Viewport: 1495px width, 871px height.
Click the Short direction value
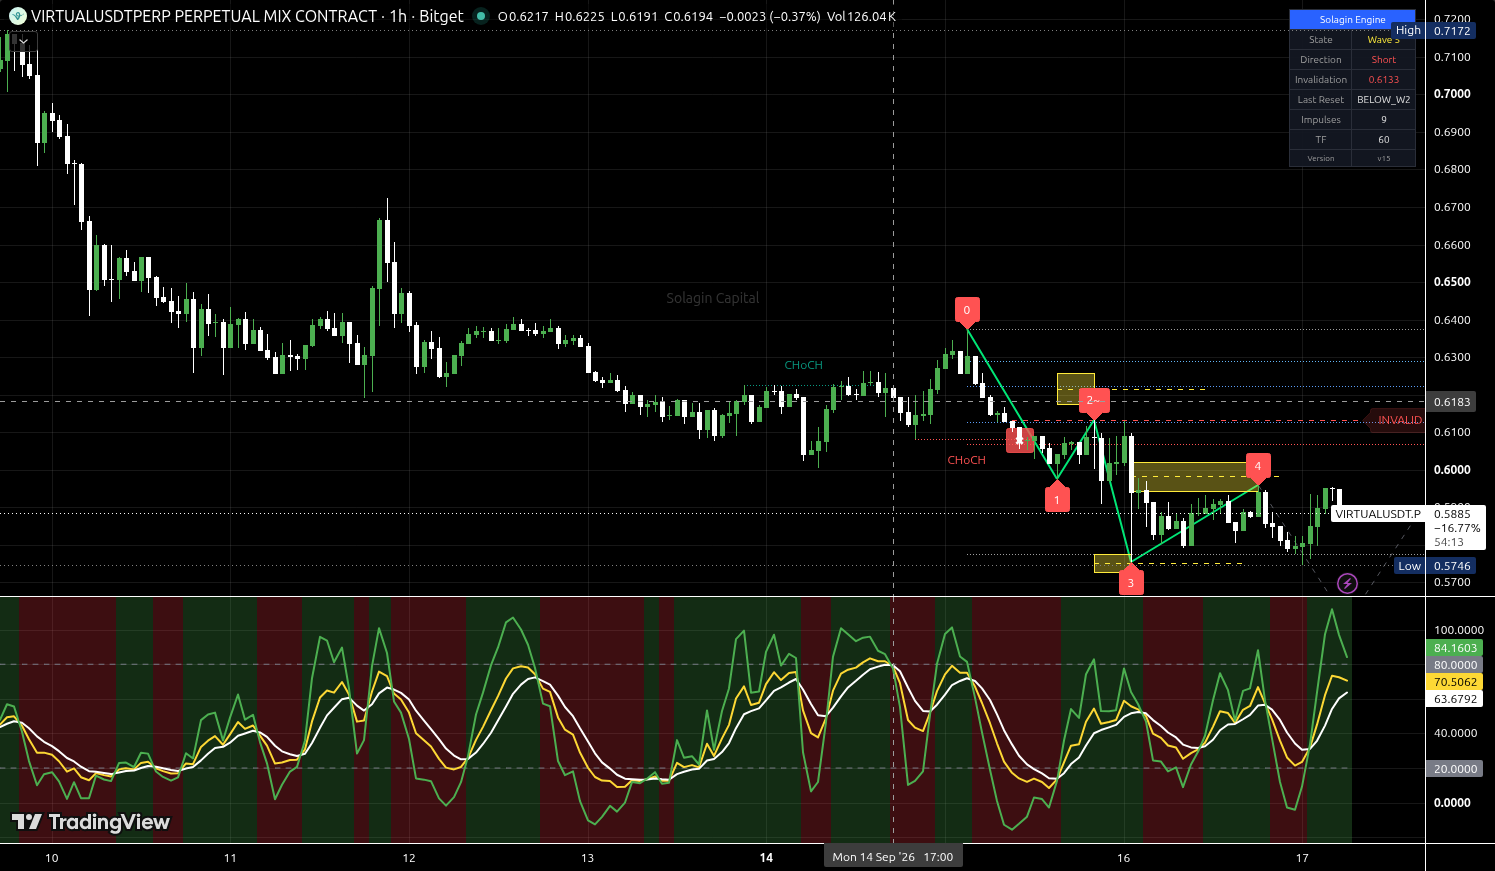1383,60
